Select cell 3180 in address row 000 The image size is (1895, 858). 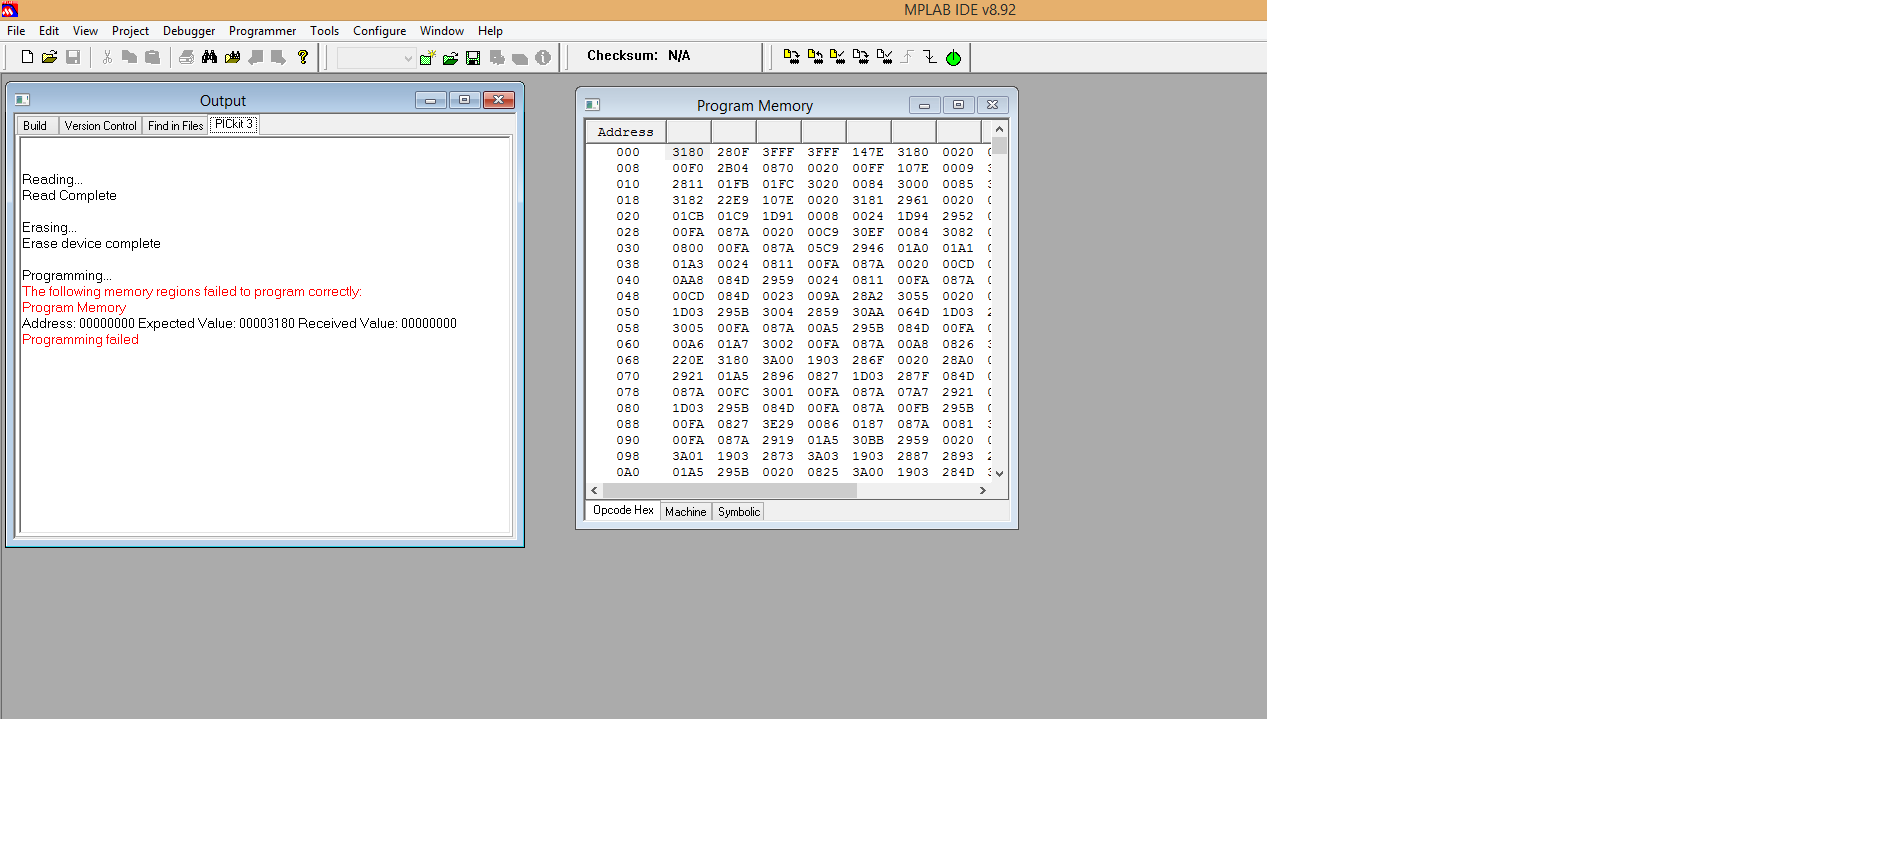pyautogui.click(x=688, y=152)
